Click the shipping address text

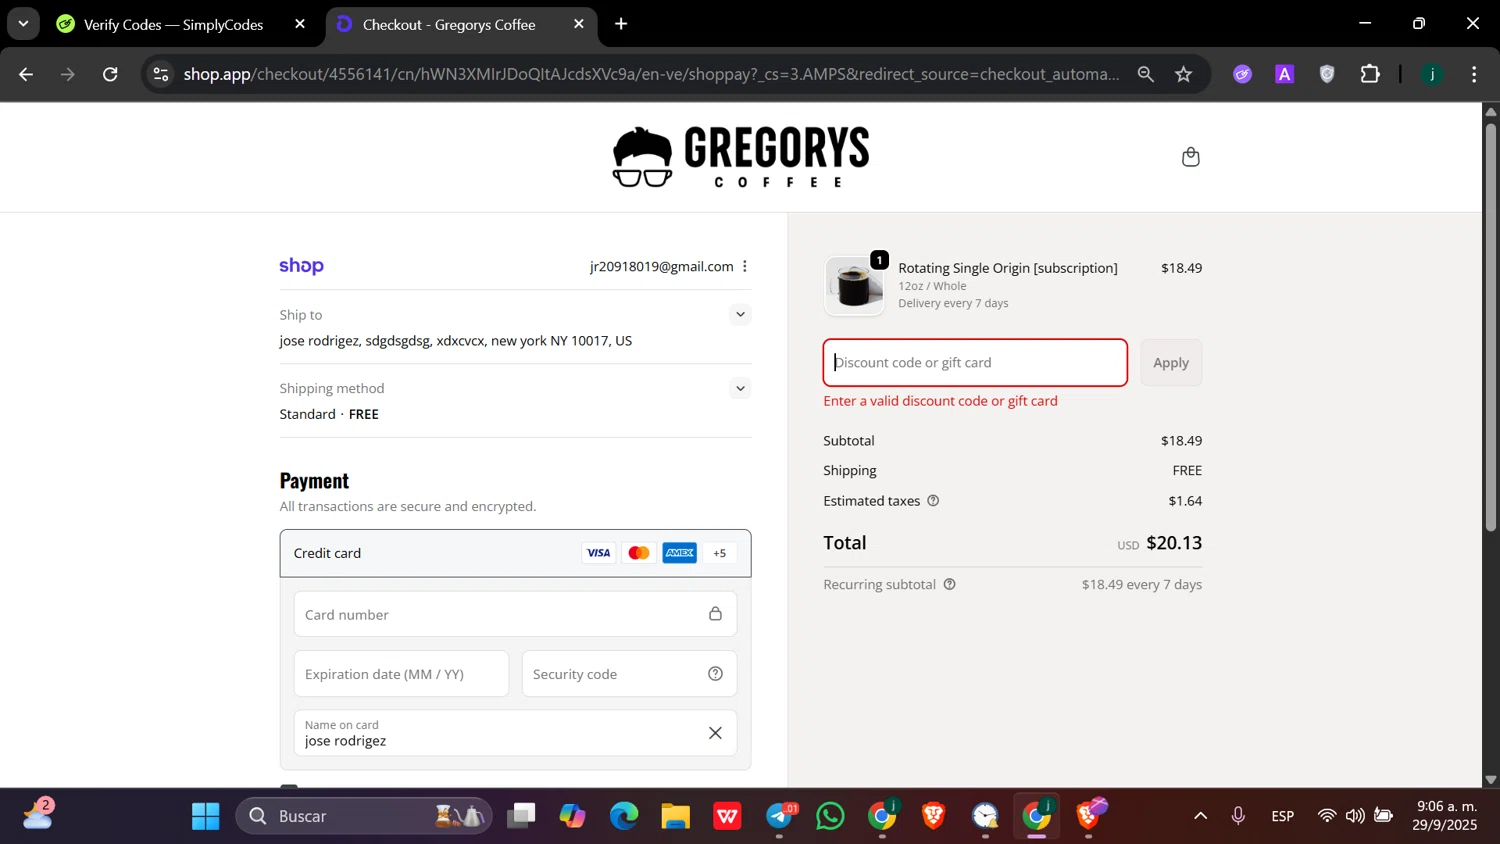pos(456,341)
